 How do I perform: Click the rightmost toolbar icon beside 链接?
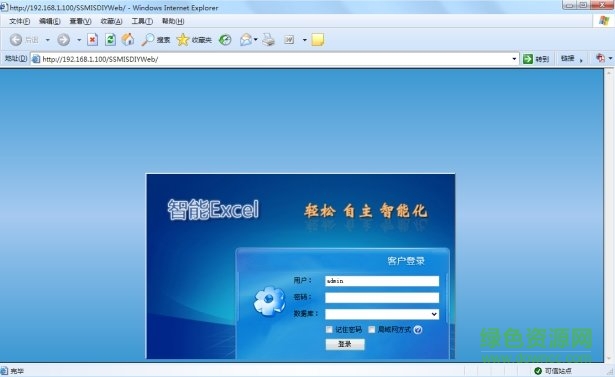pos(600,58)
